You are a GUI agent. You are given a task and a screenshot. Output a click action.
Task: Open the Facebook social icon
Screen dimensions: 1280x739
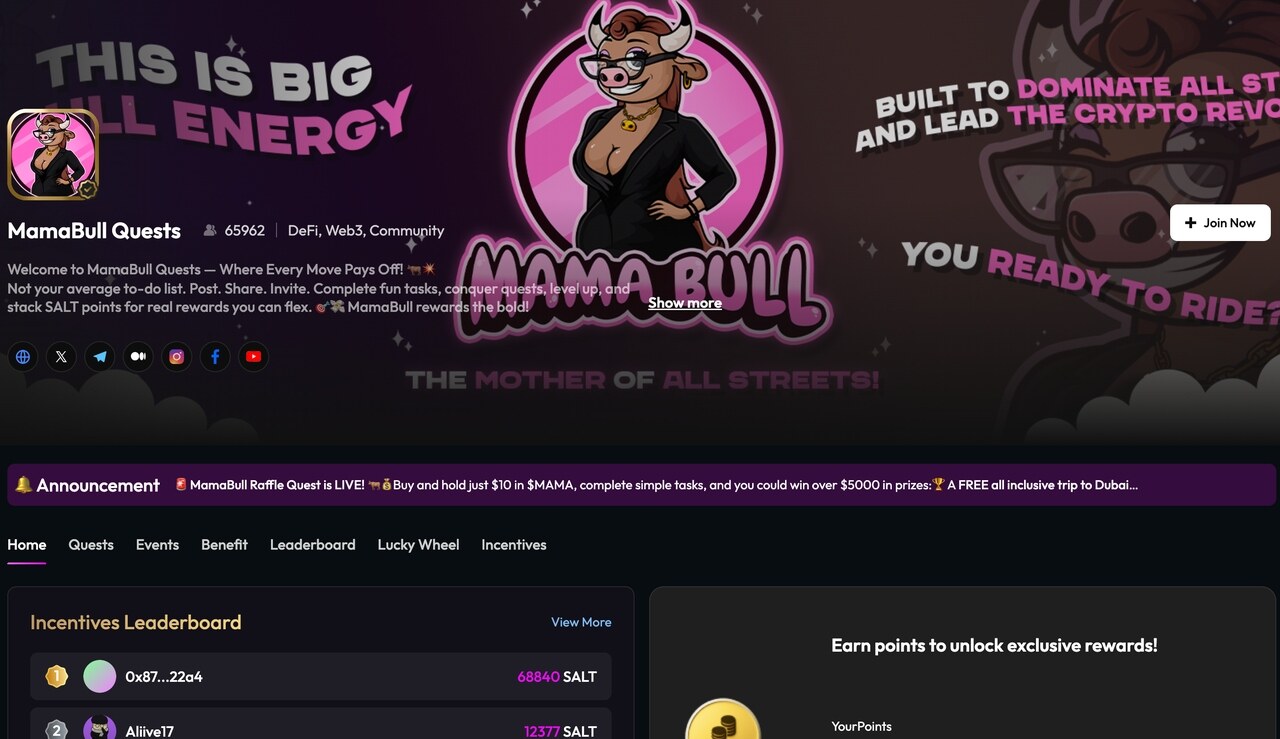tap(215, 356)
